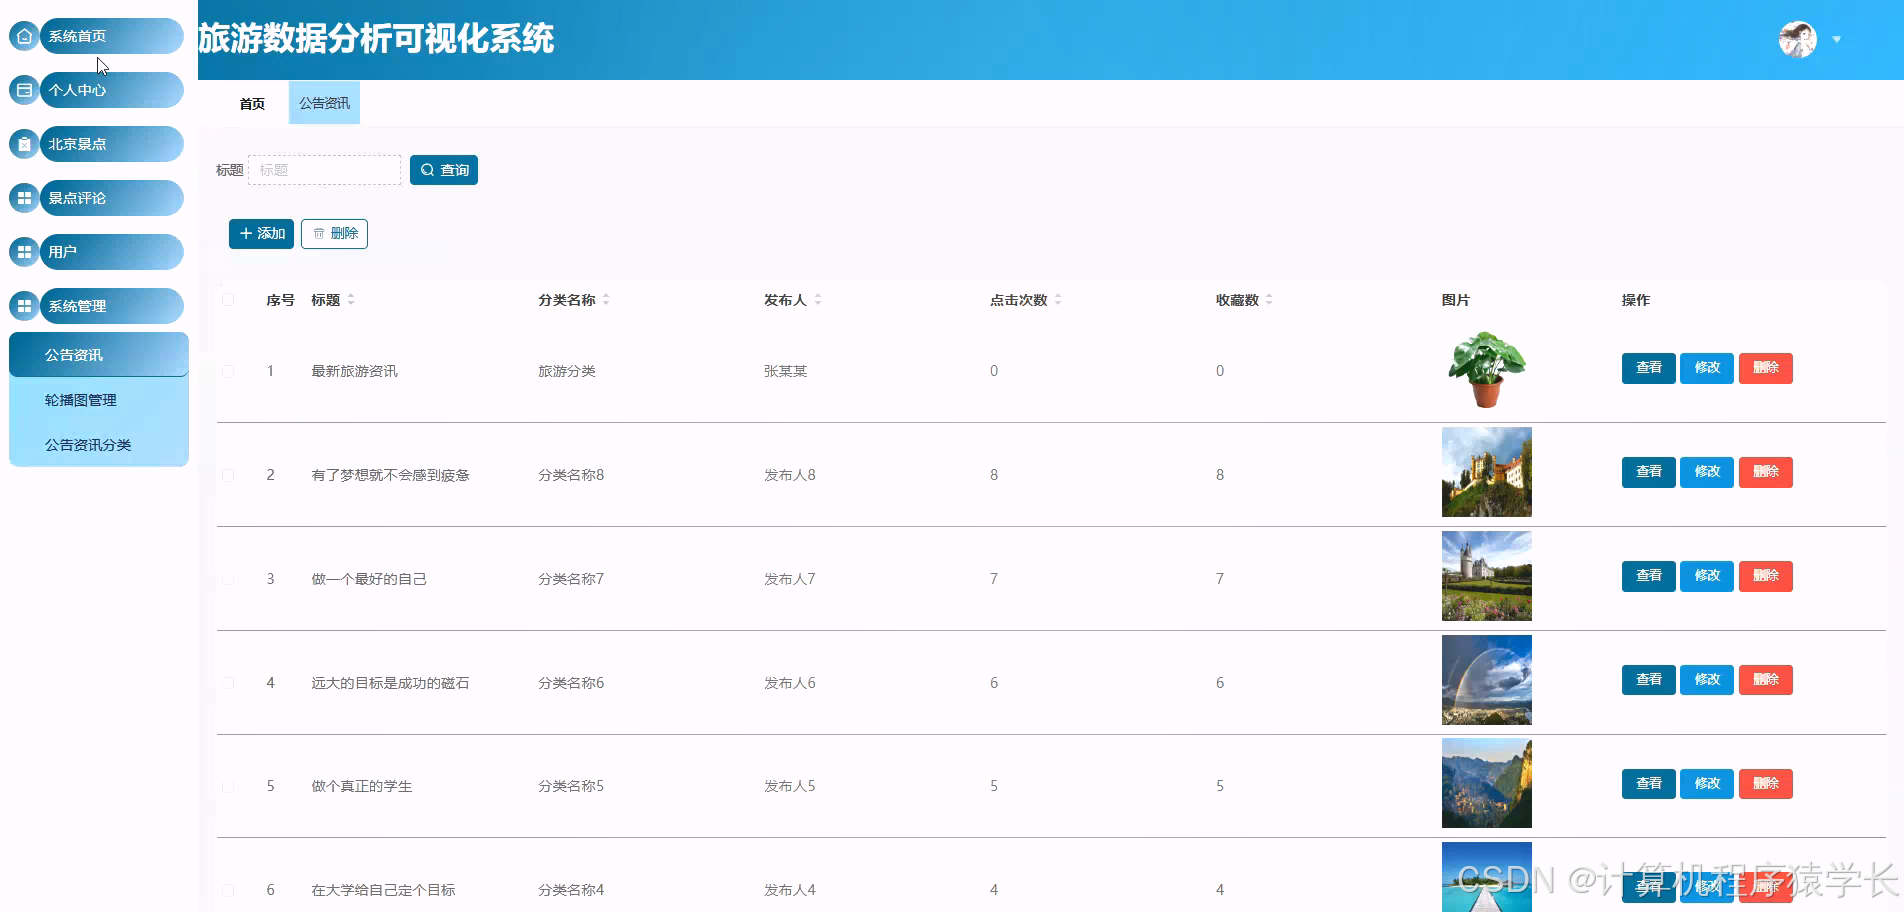The image size is (1904, 912).
Task: Click the search magnifier on 查询 button
Action: pos(428,170)
